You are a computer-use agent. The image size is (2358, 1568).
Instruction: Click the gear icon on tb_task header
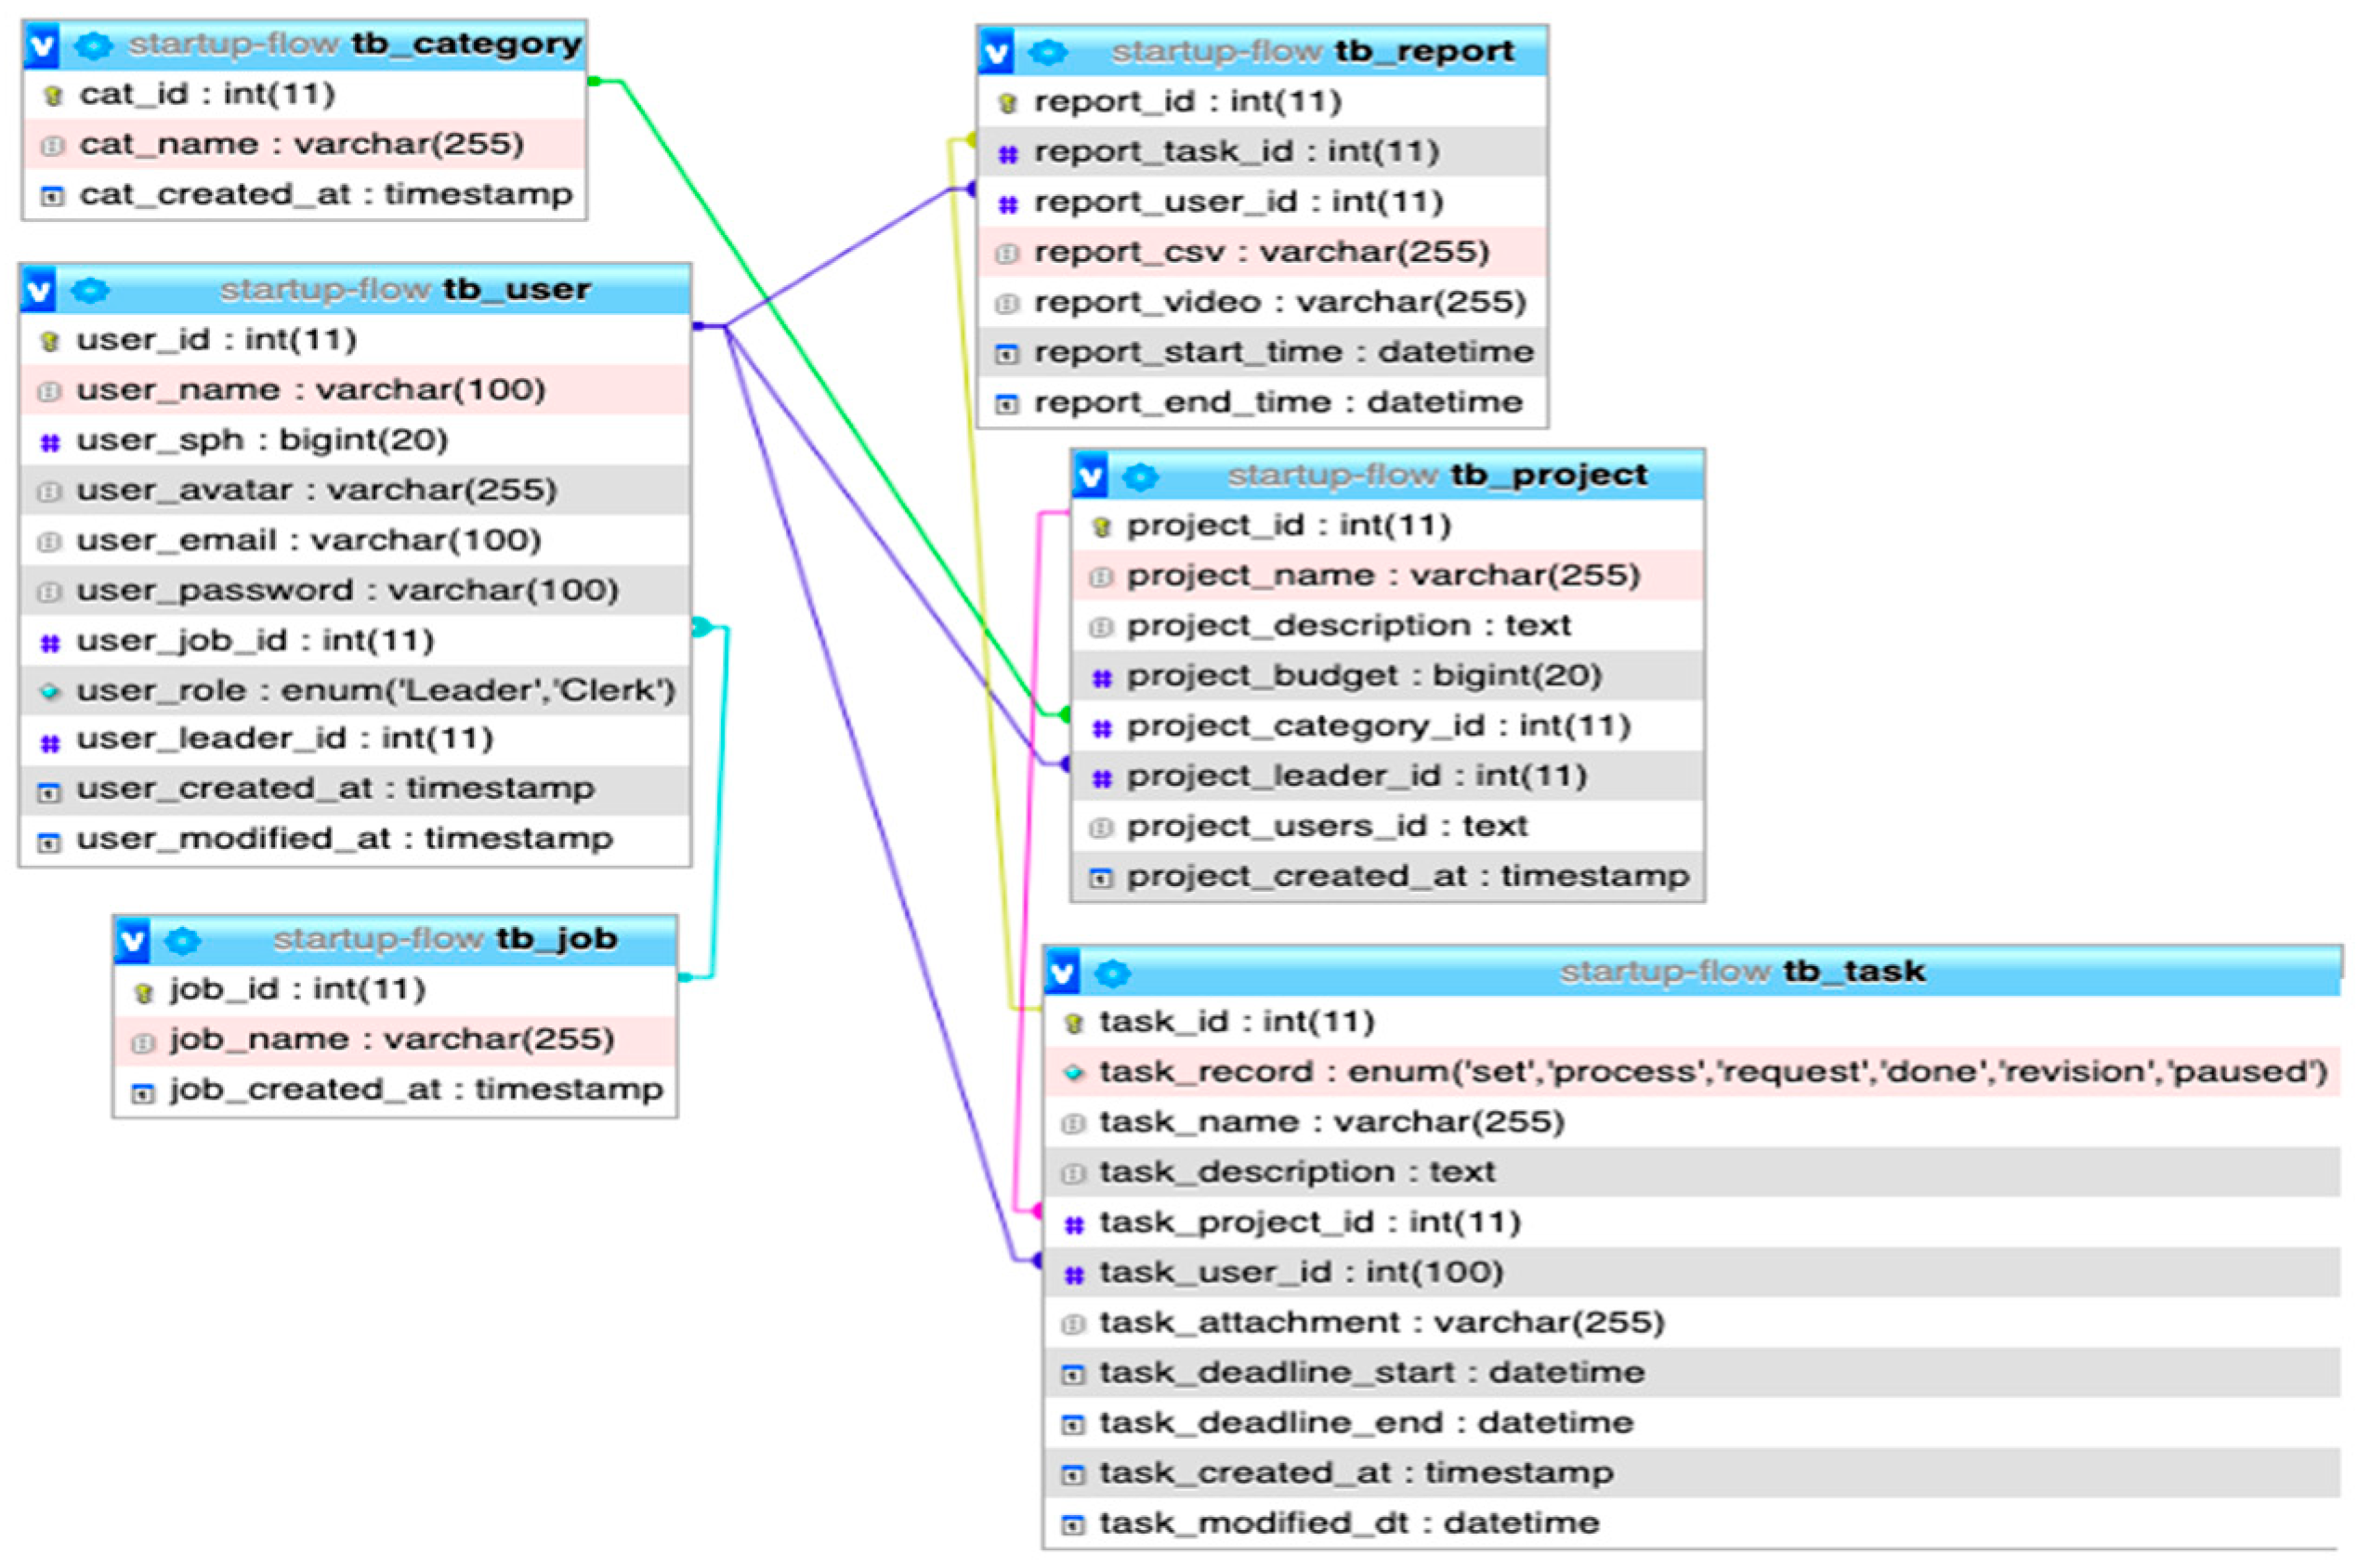click(1112, 973)
